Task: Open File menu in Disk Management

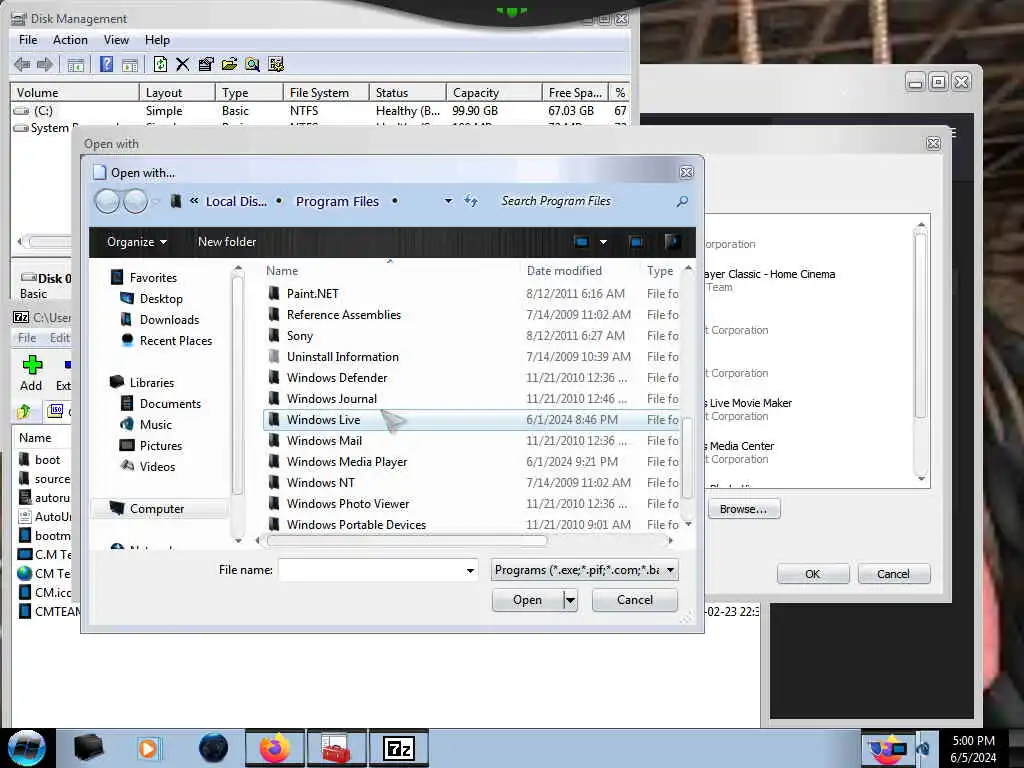Action: click(x=28, y=40)
